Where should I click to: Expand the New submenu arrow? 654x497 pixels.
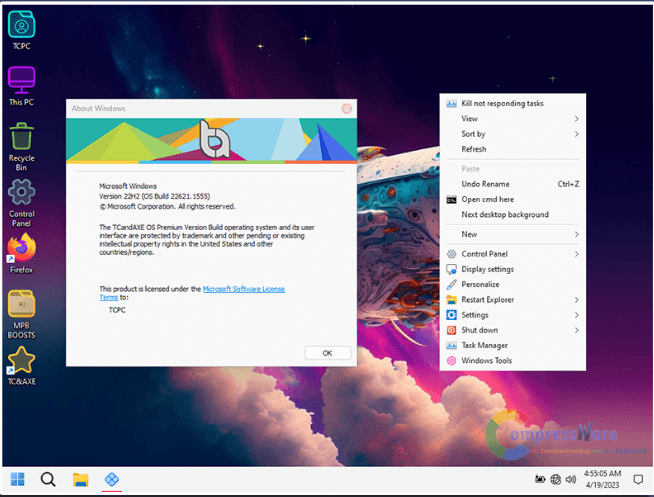point(576,234)
